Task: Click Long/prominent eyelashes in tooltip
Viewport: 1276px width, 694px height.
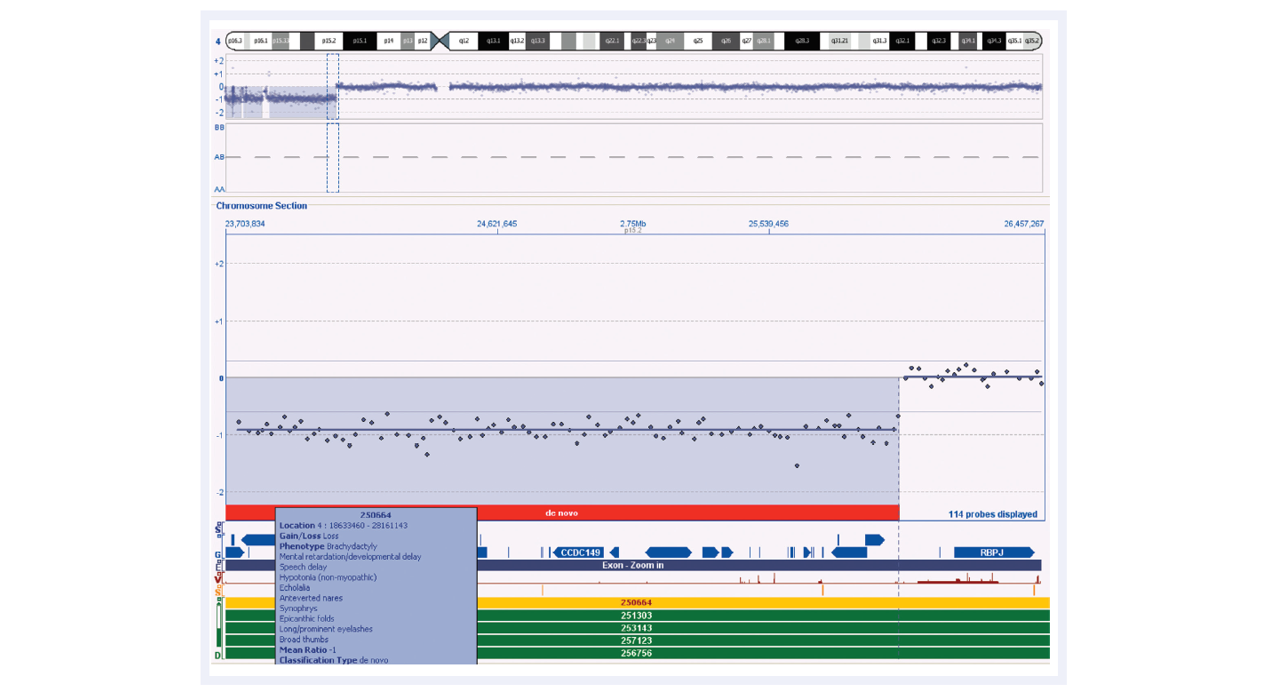Action: click(x=326, y=629)
